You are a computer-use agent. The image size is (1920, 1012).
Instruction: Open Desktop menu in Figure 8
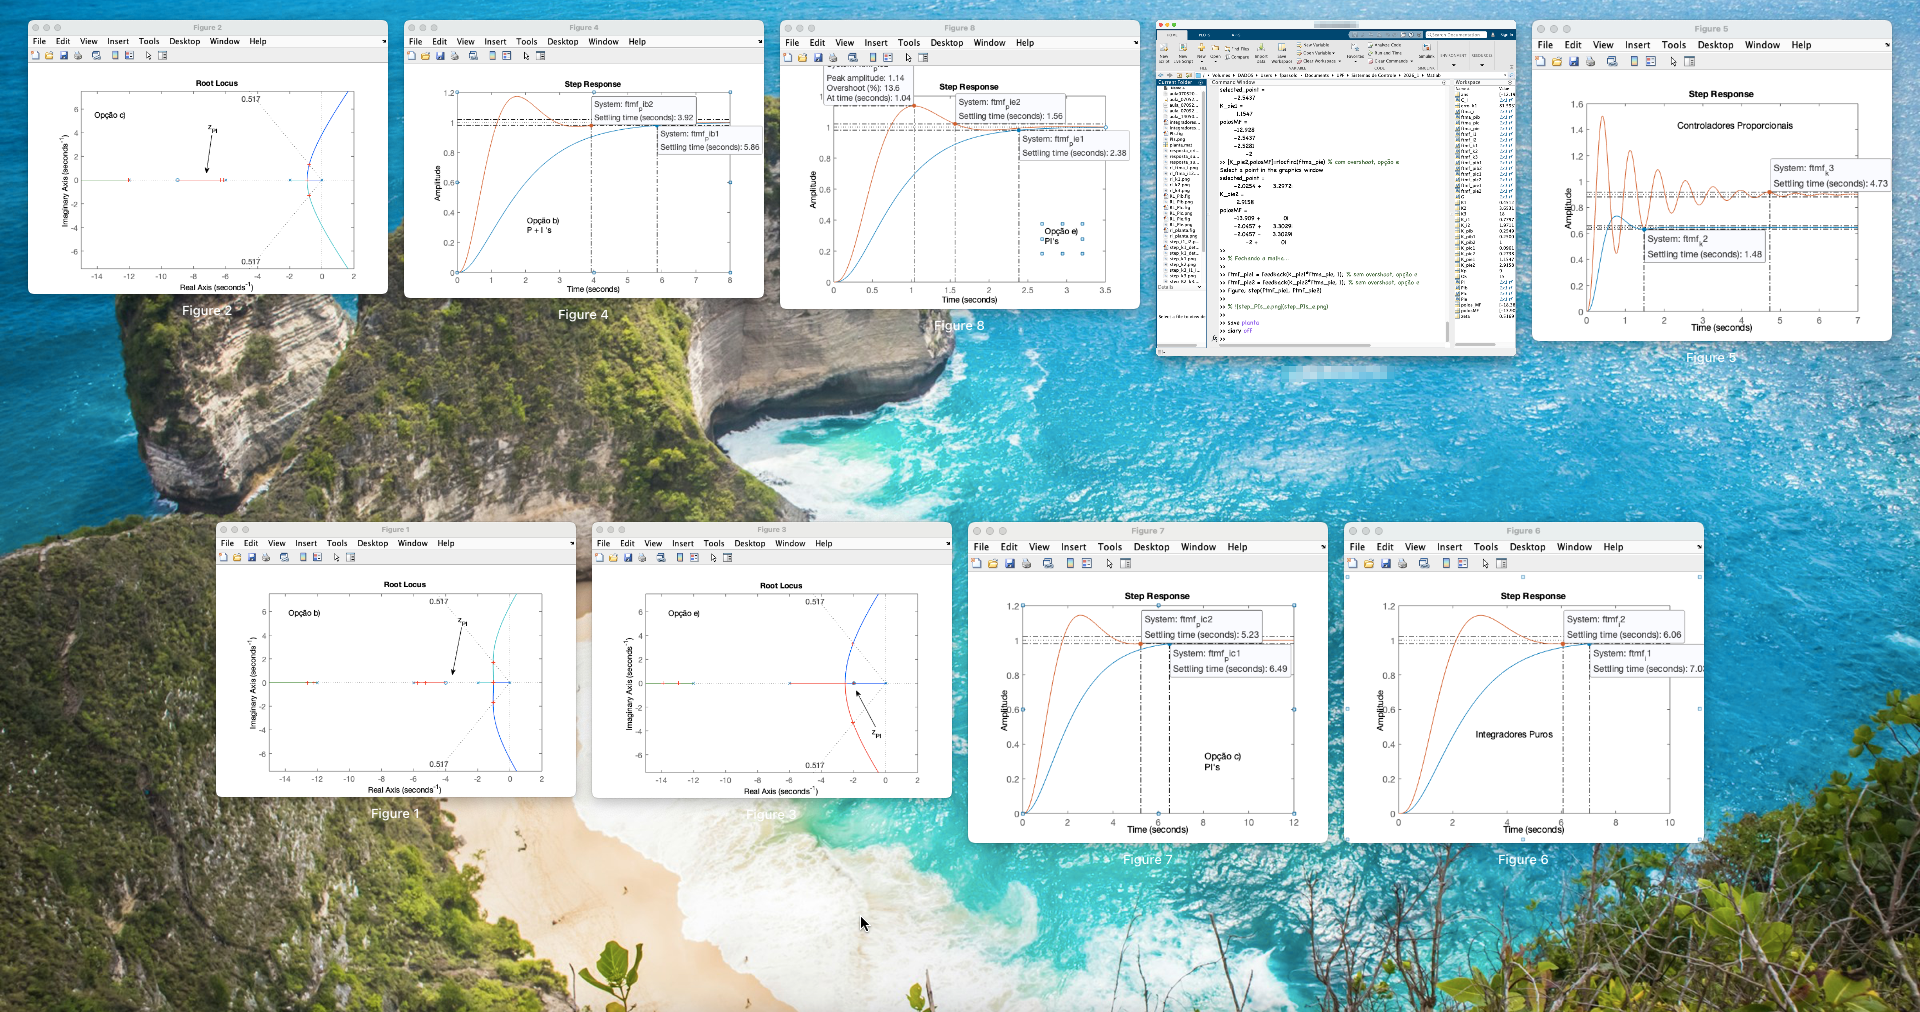pyautogui.click(x=946, y=43)
